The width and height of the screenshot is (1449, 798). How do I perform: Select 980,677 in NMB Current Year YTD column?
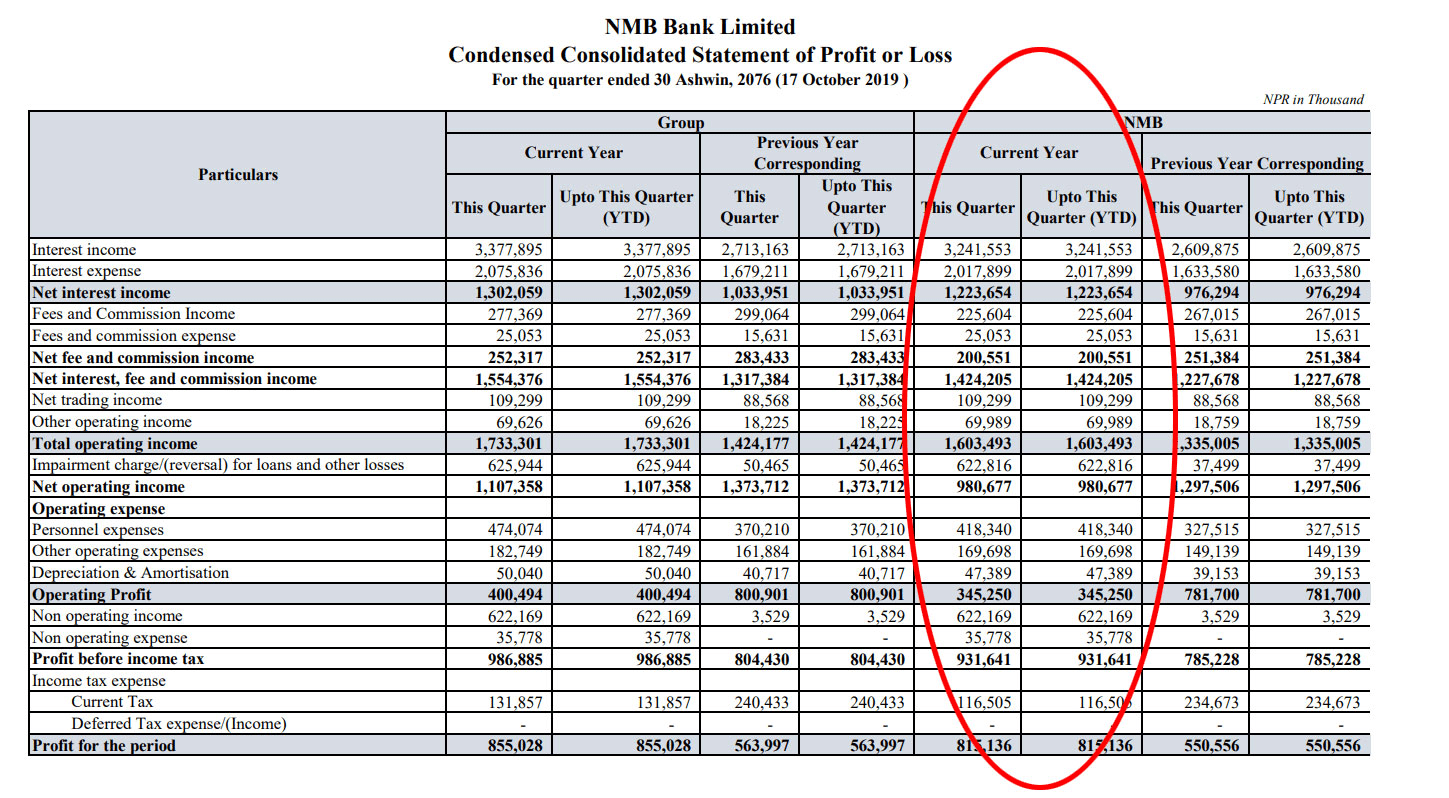point(1104,487)
